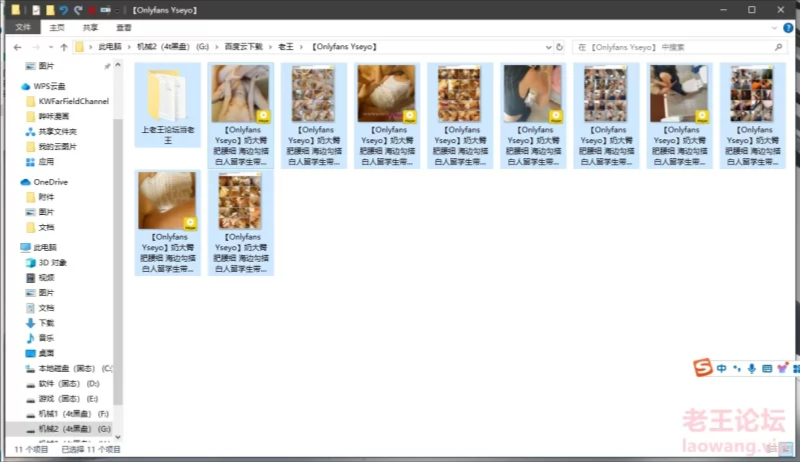Click the 已选择 11 个项目 status text
The height and width of the screenshot is (462, 800).
click(91, 449)
